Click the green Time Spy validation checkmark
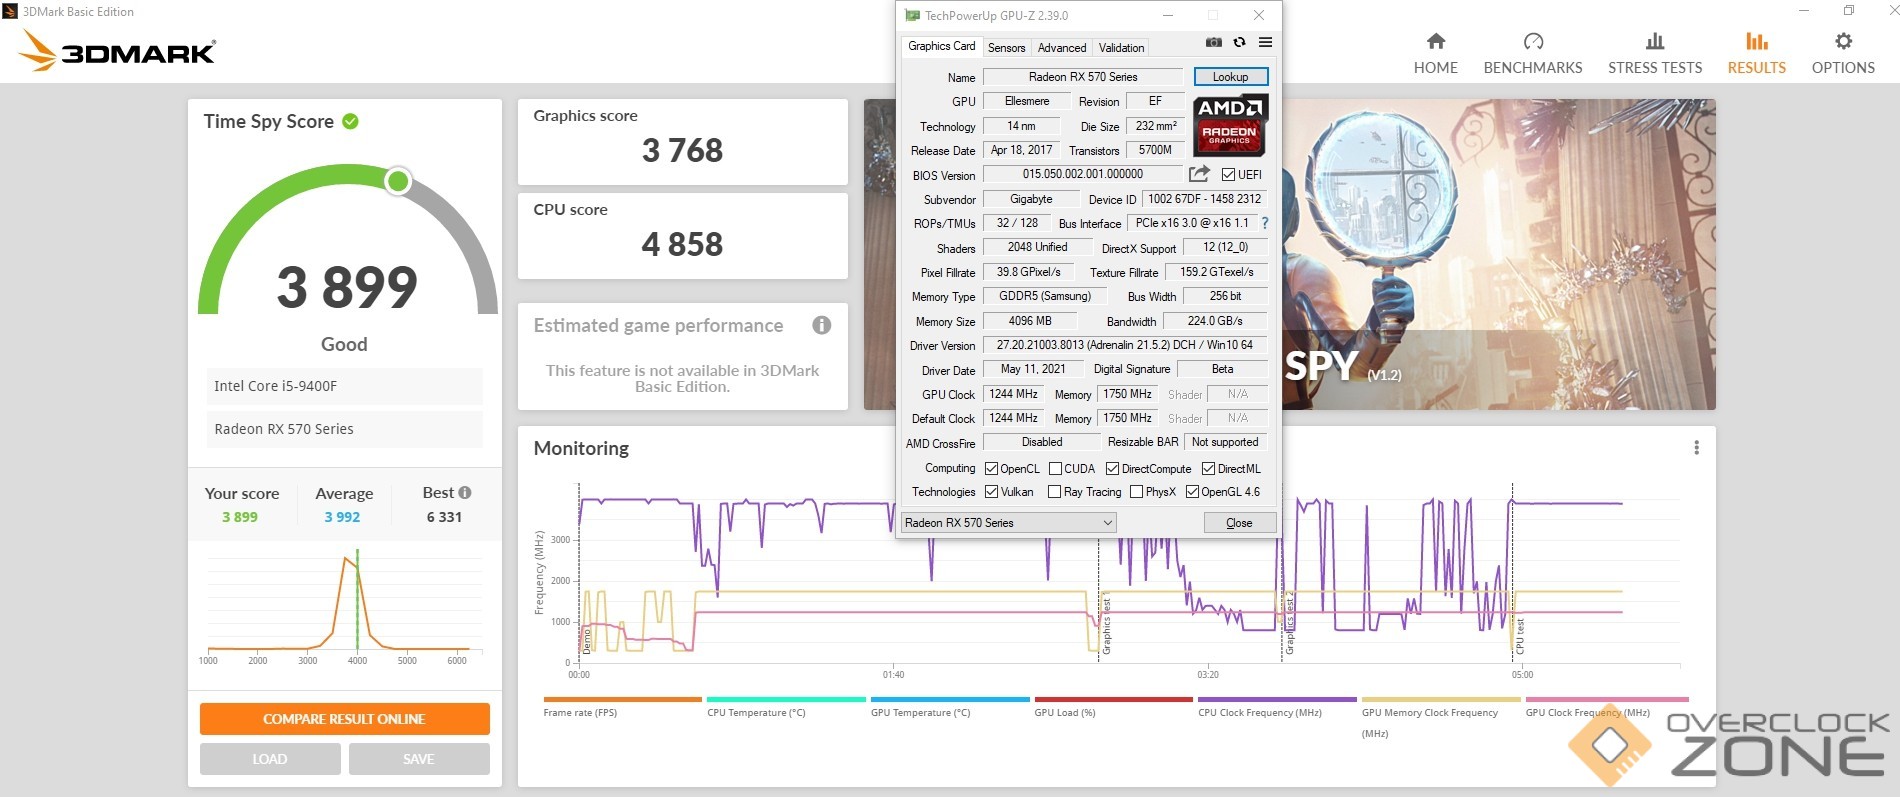Viewport: 1900px width, 797px height. click(350, 121)
